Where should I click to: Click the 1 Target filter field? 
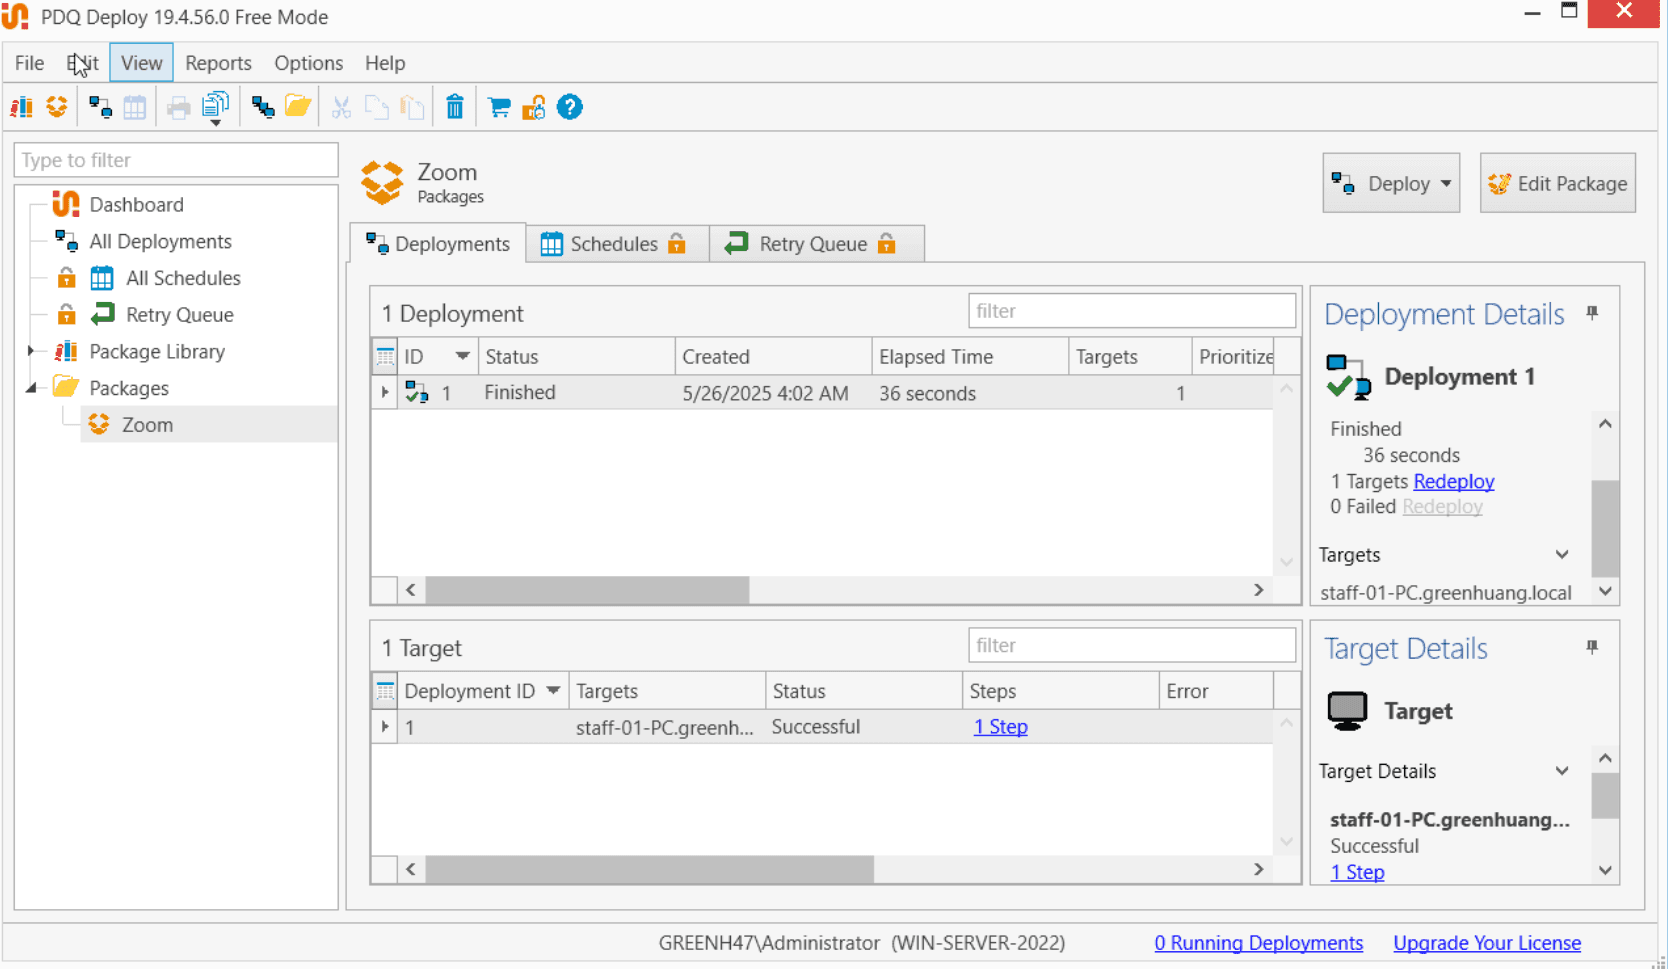tap(1132, 646)
